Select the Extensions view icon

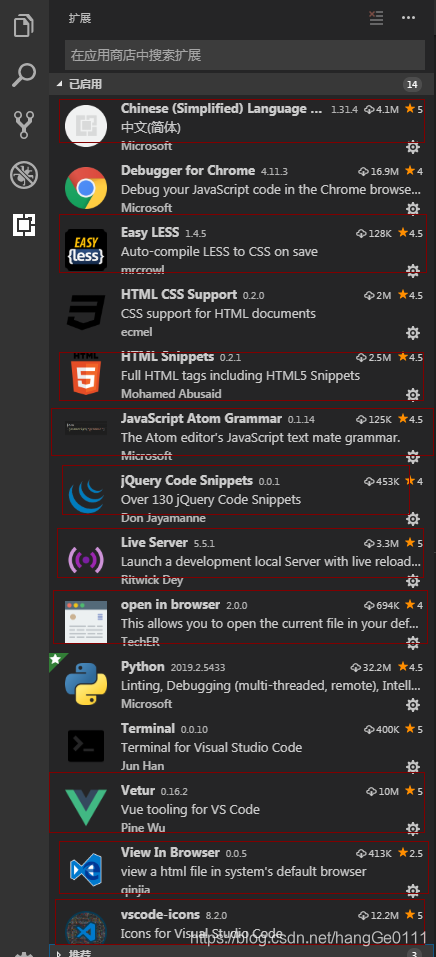point(24,225)
